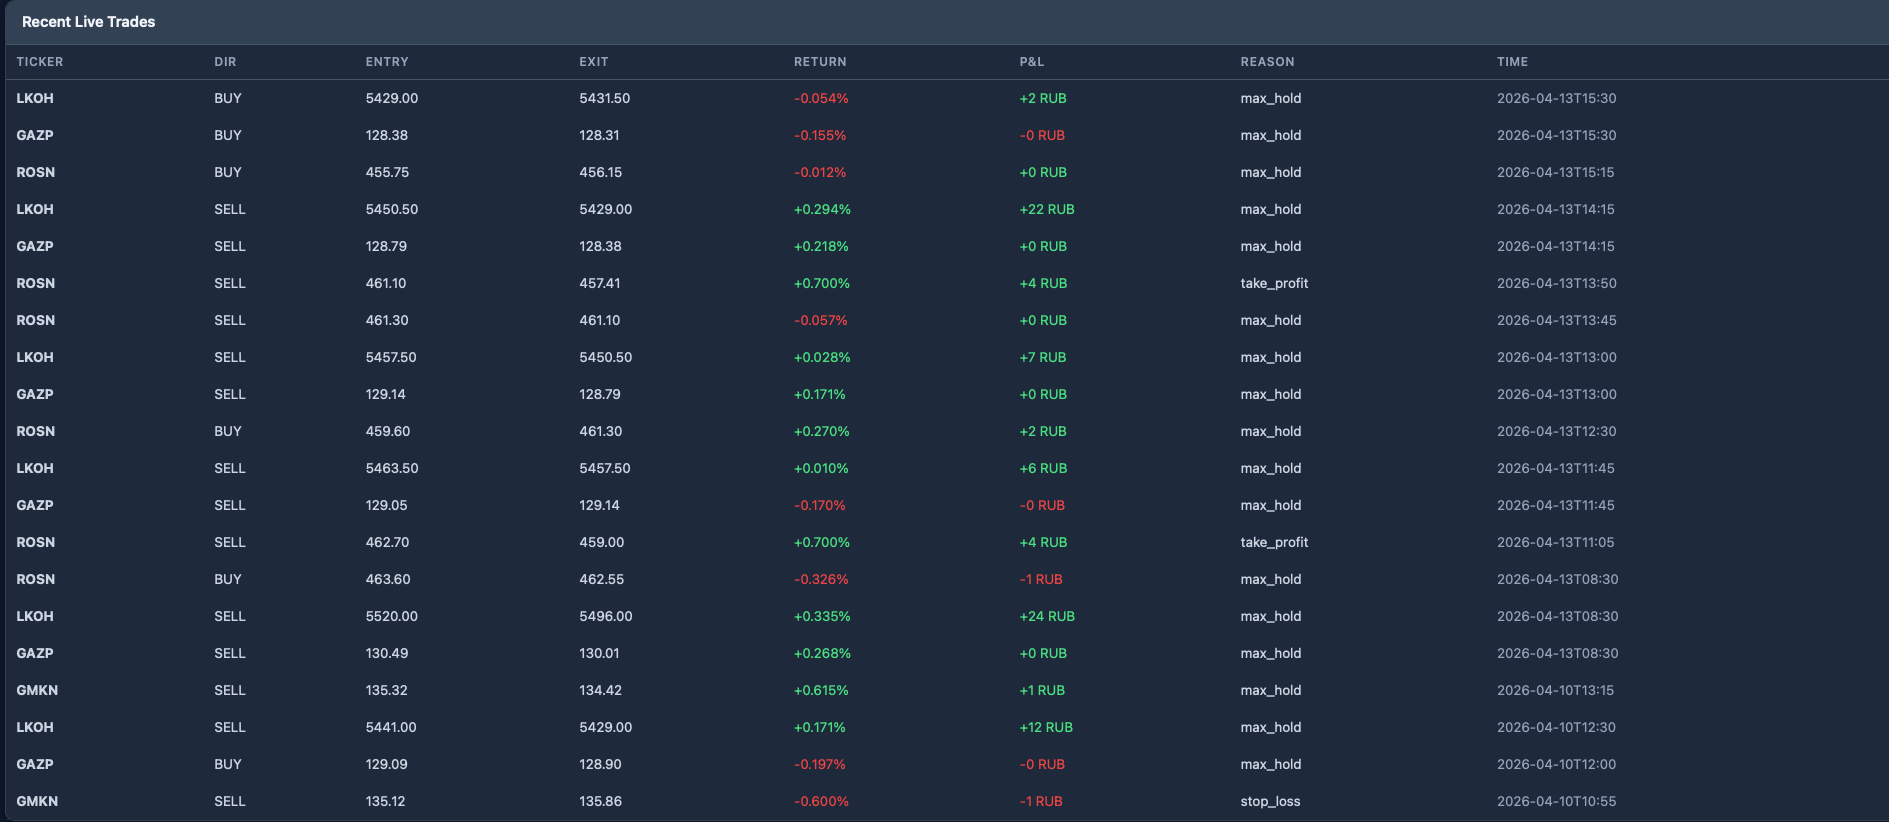The height and width of the screenshot is (822, 1889).
Task: Click the entry price 462.70
Action: point(388,543)
